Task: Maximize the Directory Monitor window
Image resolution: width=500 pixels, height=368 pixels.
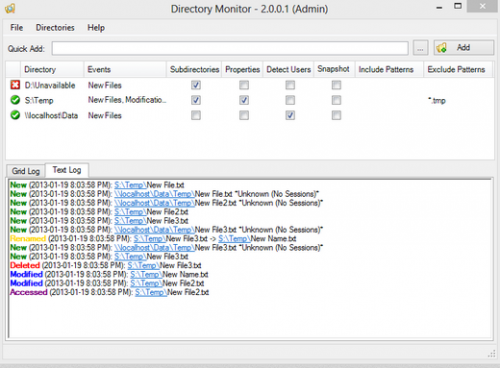Action: 458,6
